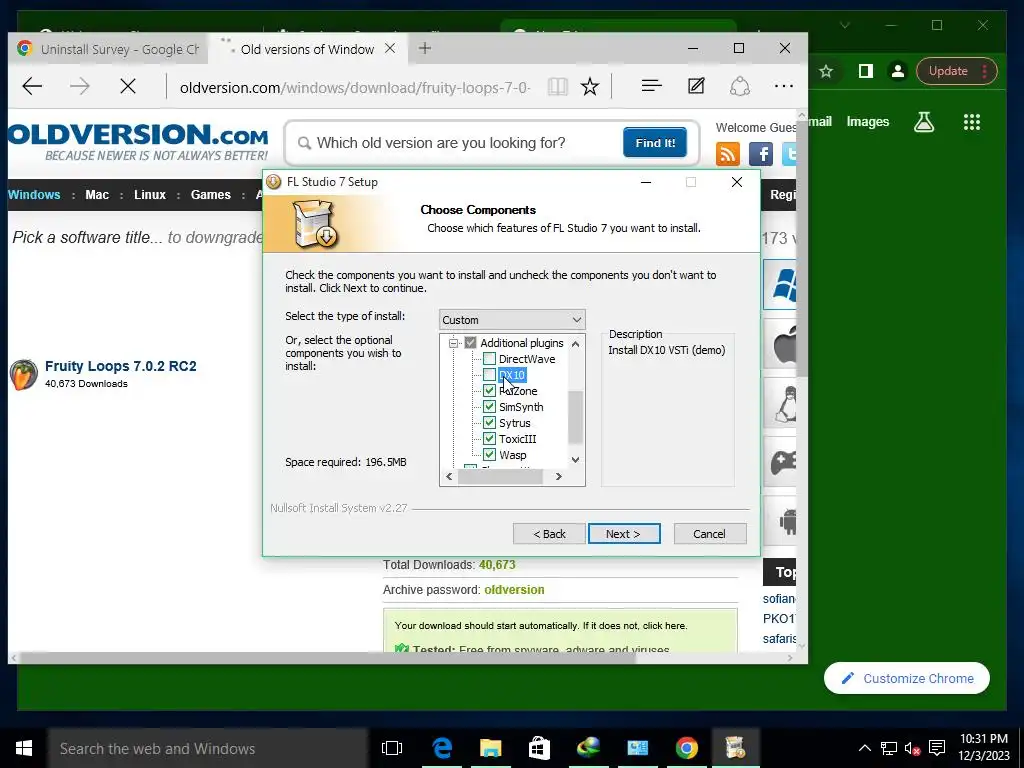Click the oldversion archive password link
The height and width of the screenshot is (768, 1024).
tap(514, 590)
